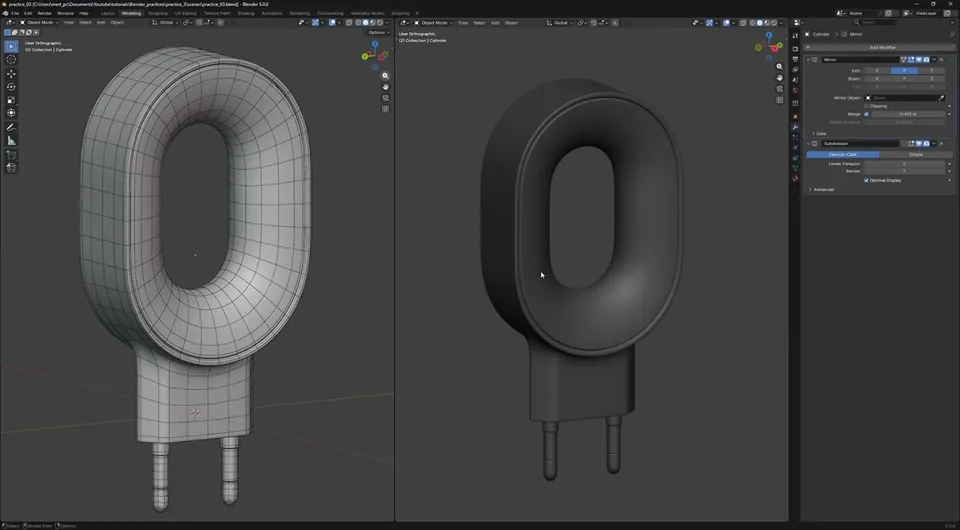
Task: Remove the Mirror modifier with X button
Action: 941,59
